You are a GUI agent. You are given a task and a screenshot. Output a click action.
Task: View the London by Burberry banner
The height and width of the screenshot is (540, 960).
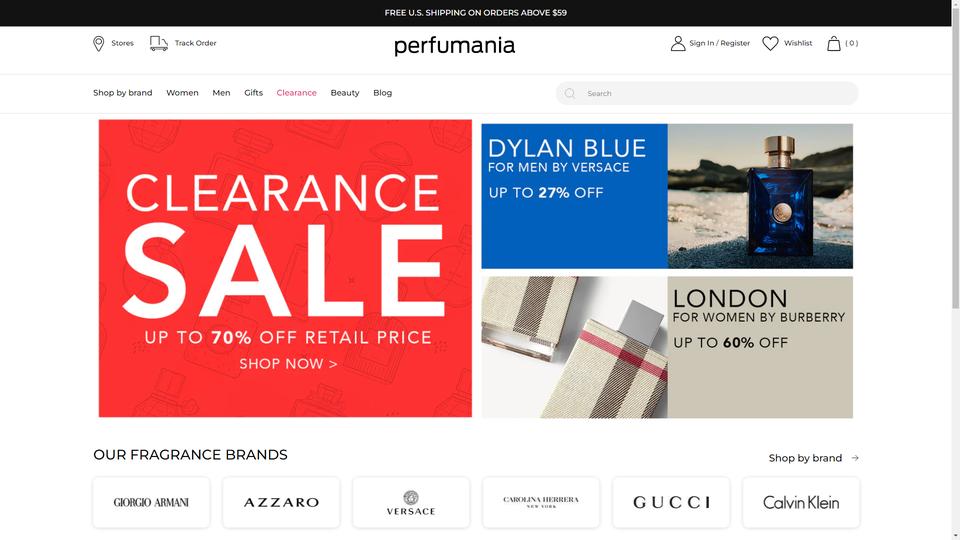(667, 347)
